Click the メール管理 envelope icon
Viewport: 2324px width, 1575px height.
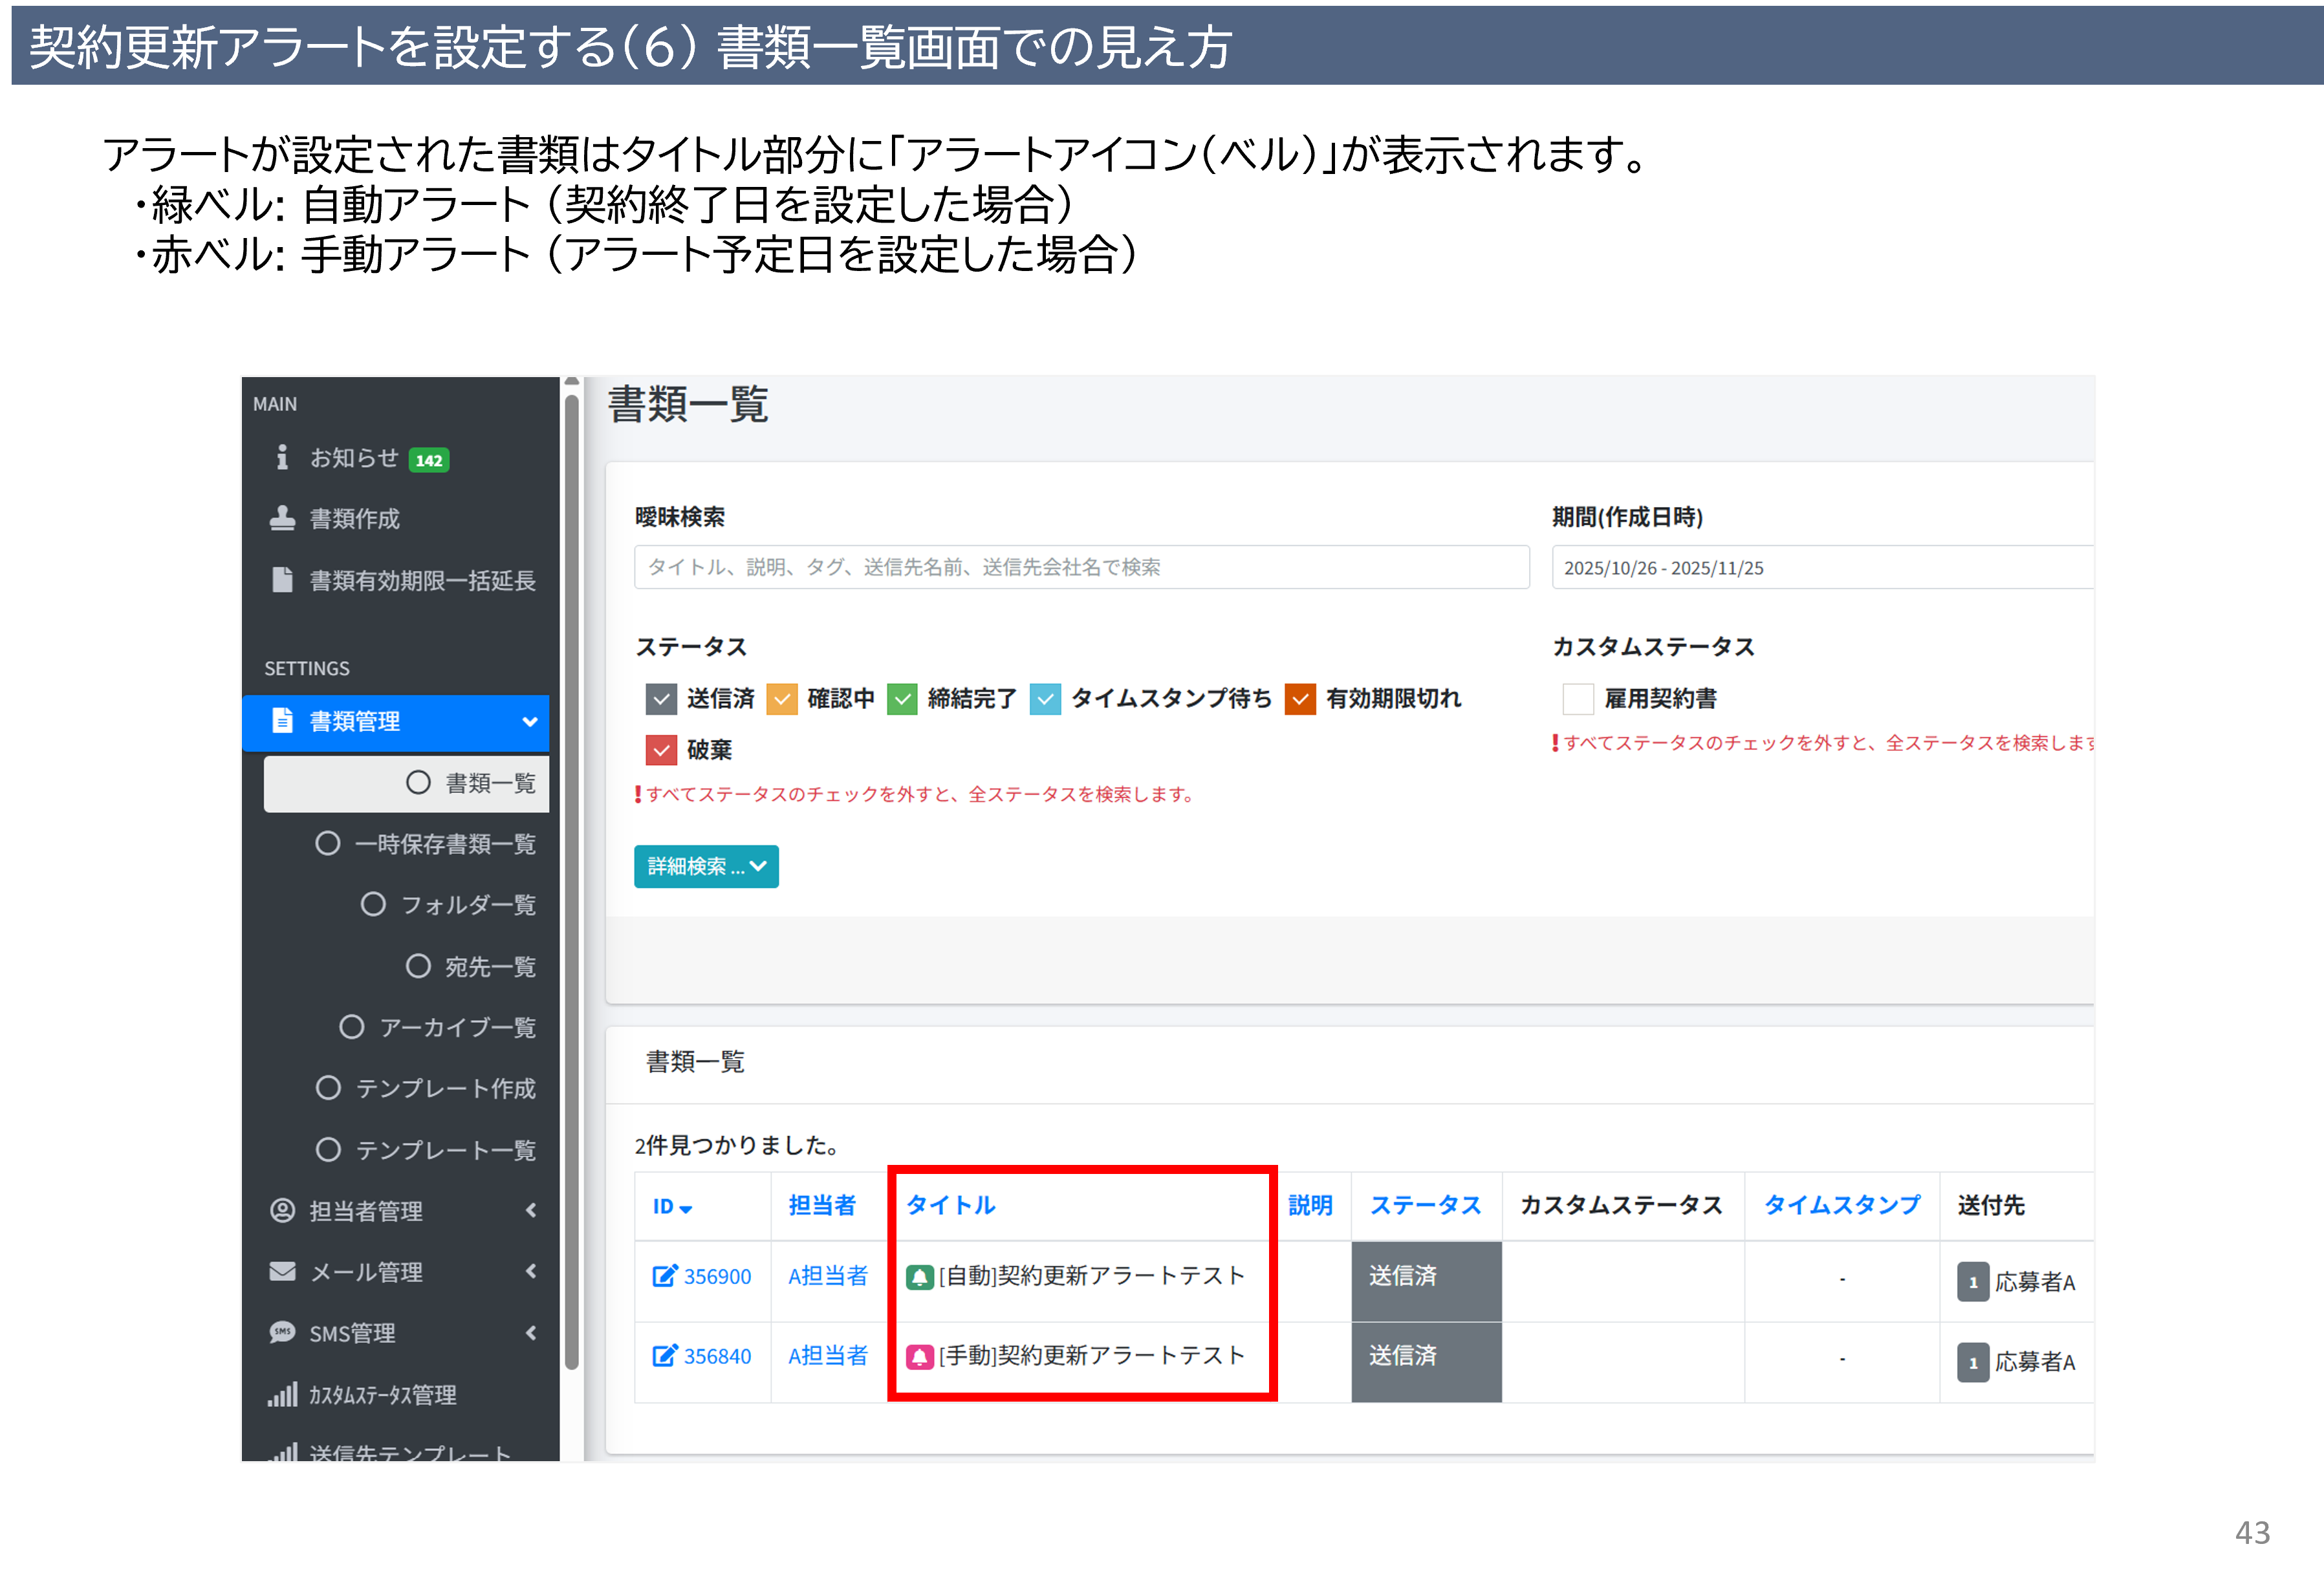click(282, 1272)
